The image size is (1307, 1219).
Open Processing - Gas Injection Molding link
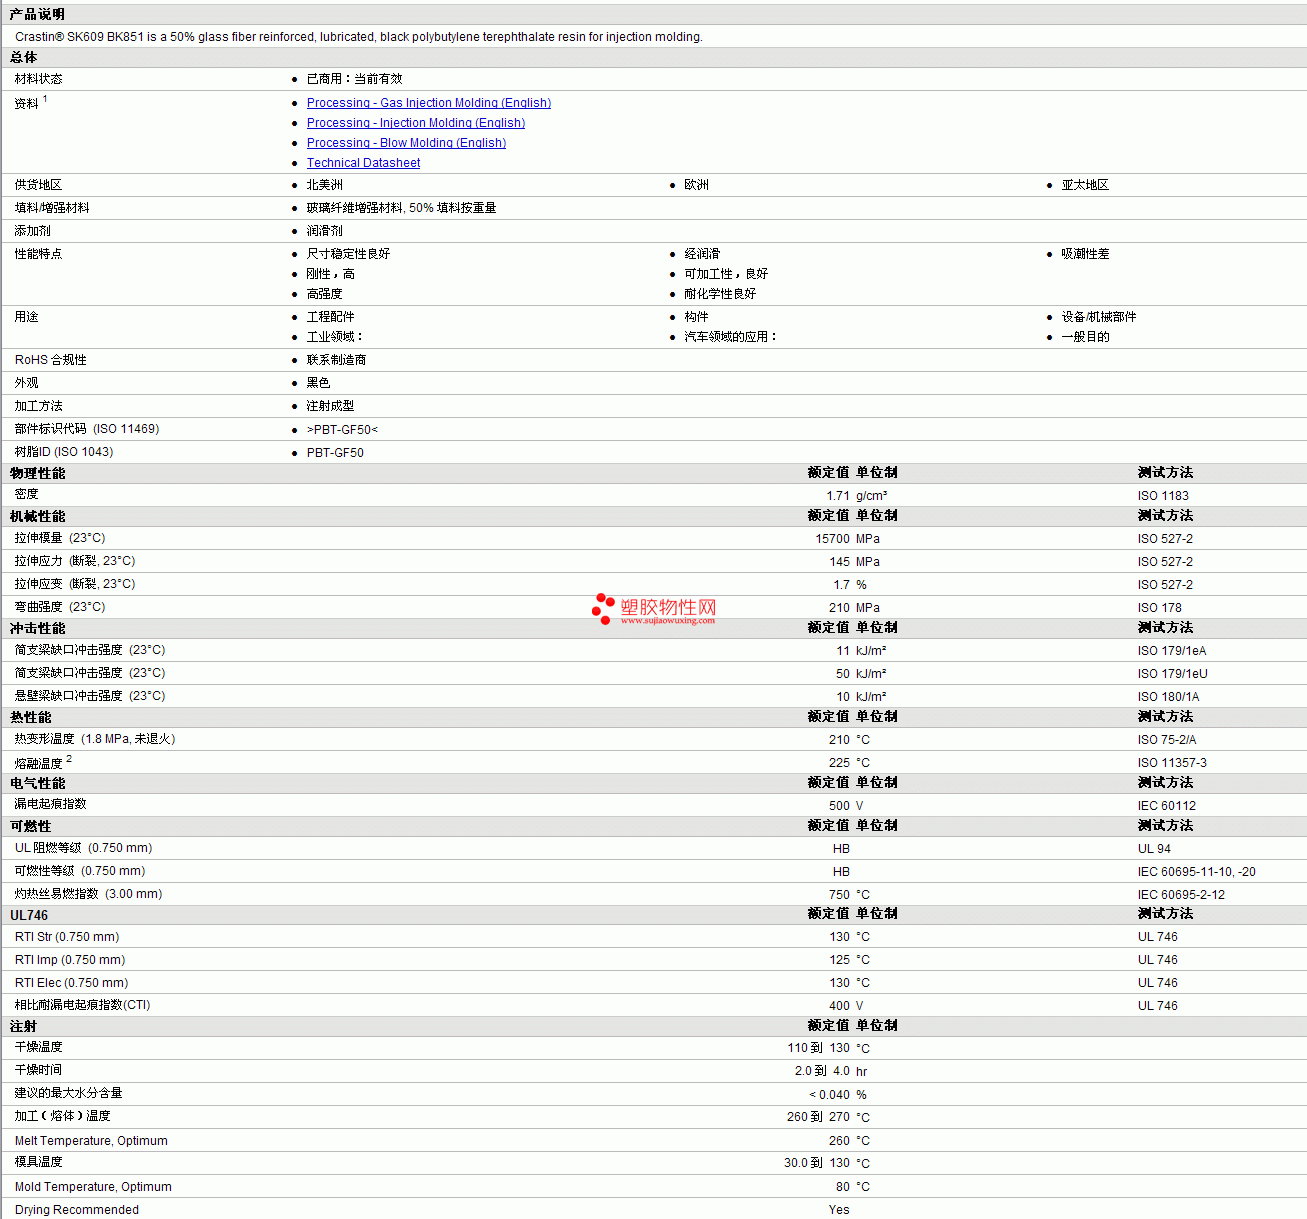click(429, 103)
